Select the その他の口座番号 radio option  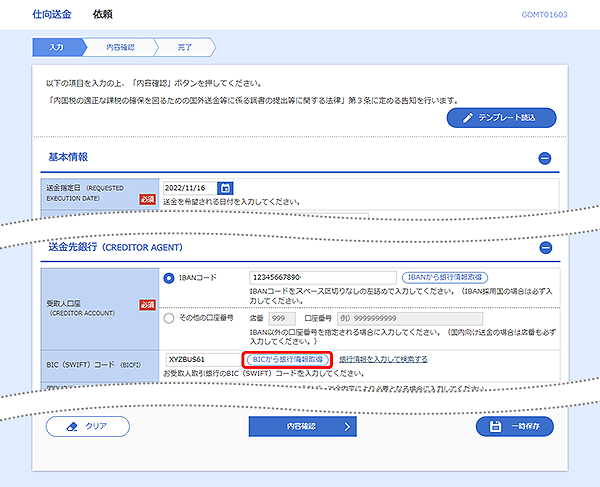[169, 318]
